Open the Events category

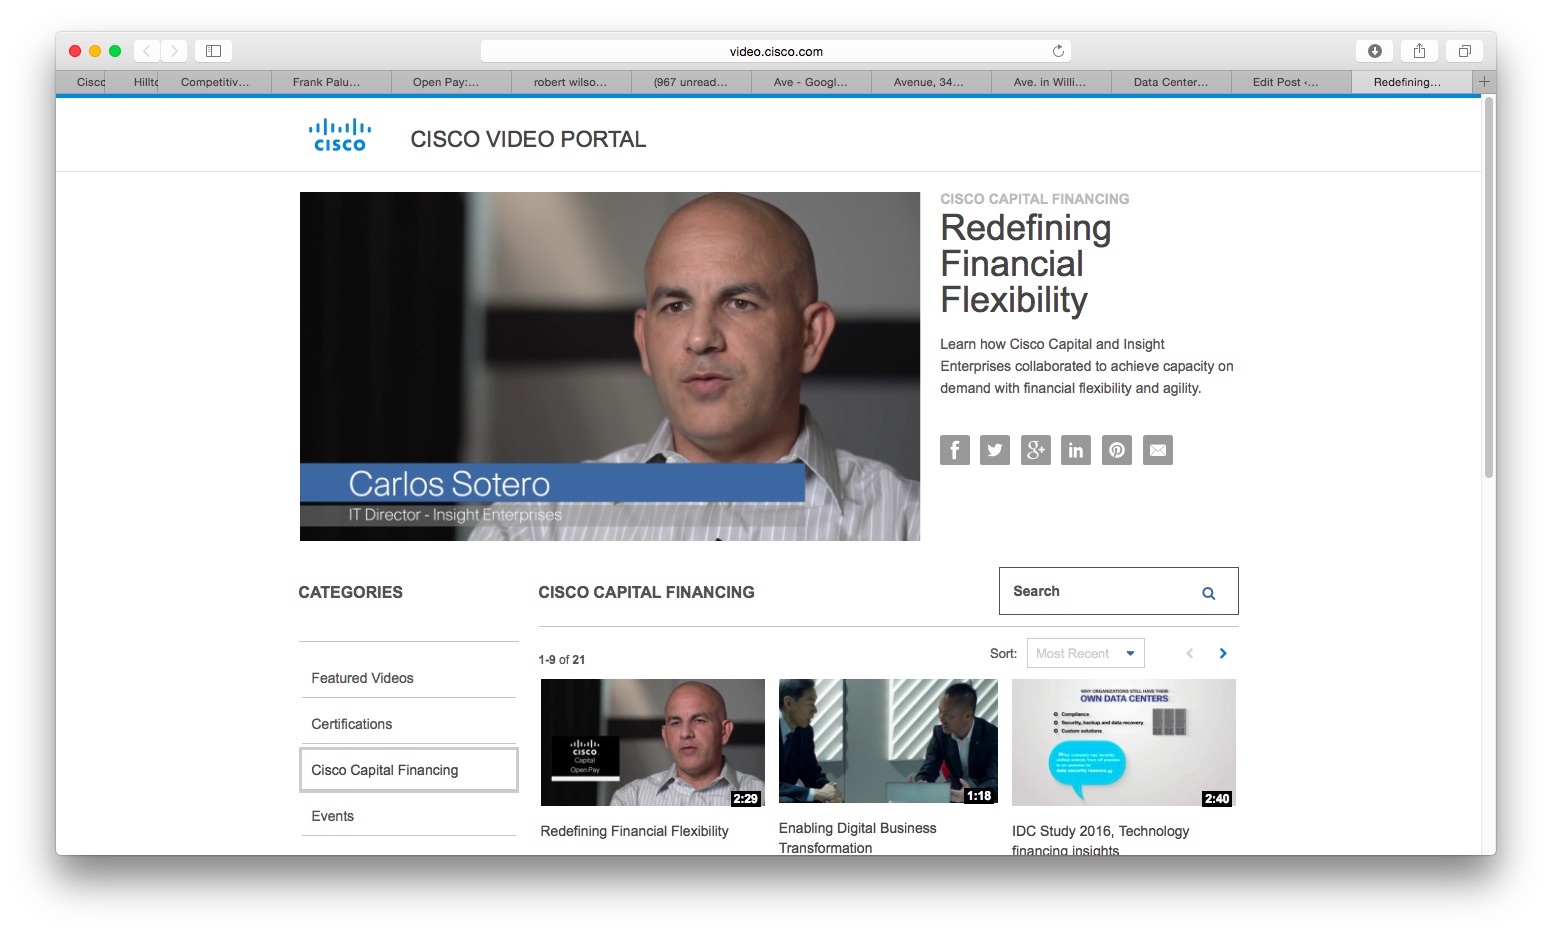coord(332,816)
